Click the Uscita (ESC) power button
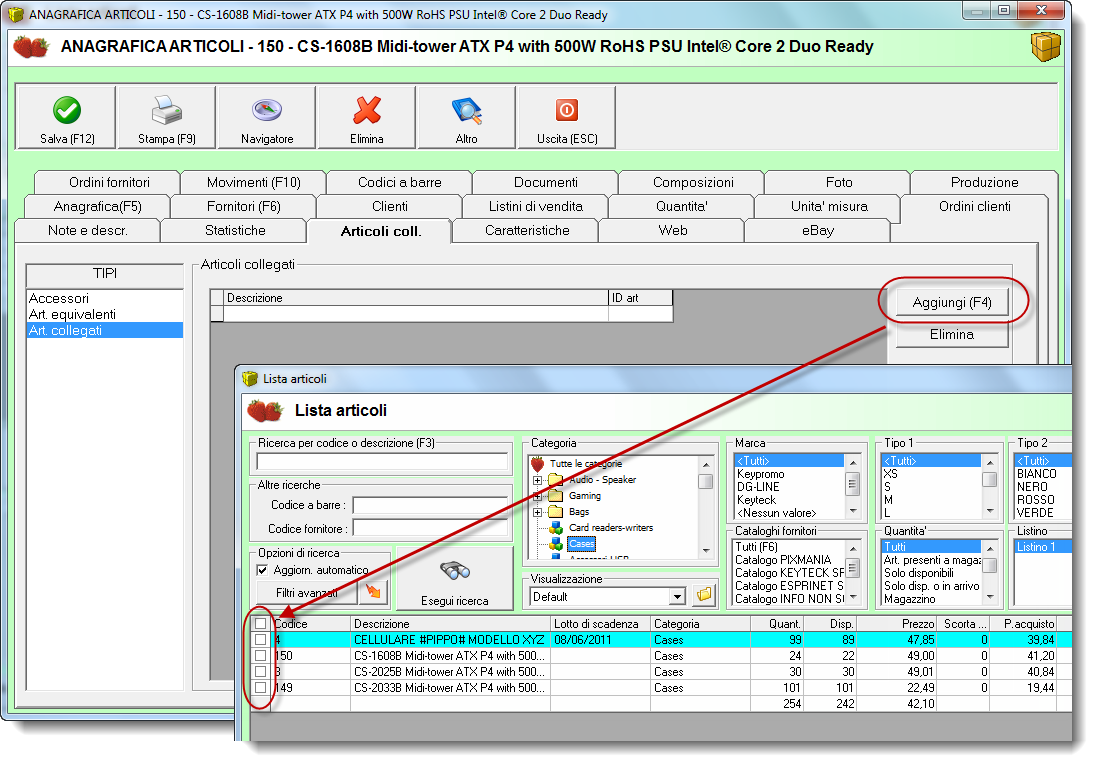The image size is (1097, 766). point(567,117)
